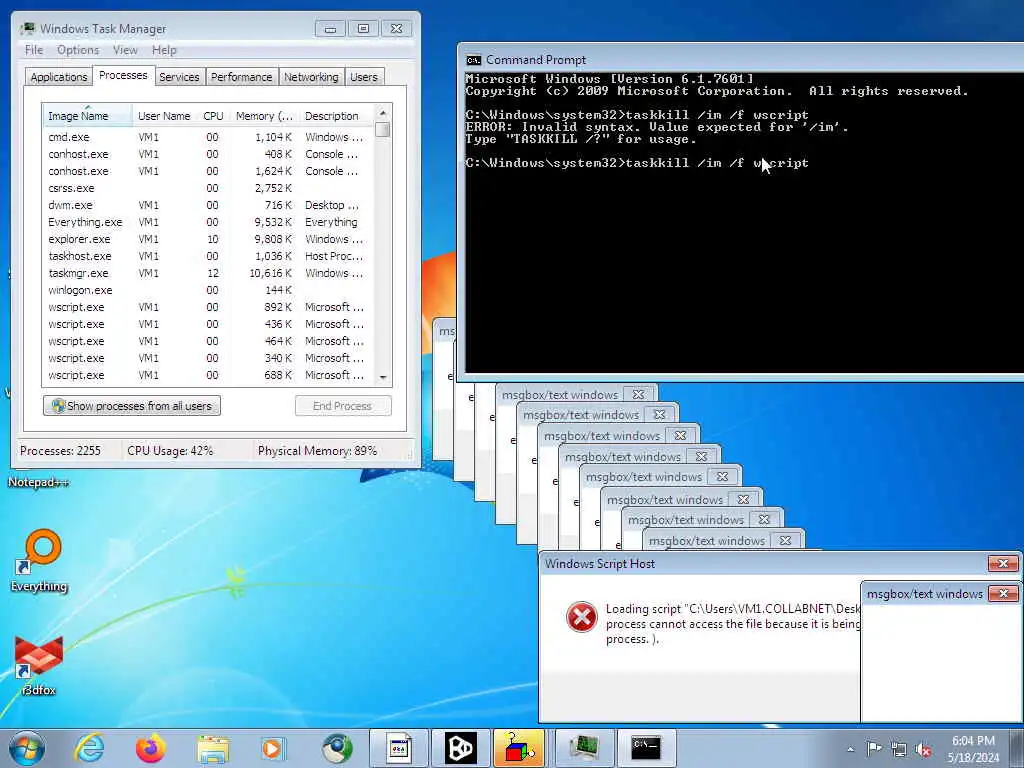Viewport: 1024px width, 768px height.
Task: Click the process list scrollbar thumb
Action: click(x=383, y=129)
